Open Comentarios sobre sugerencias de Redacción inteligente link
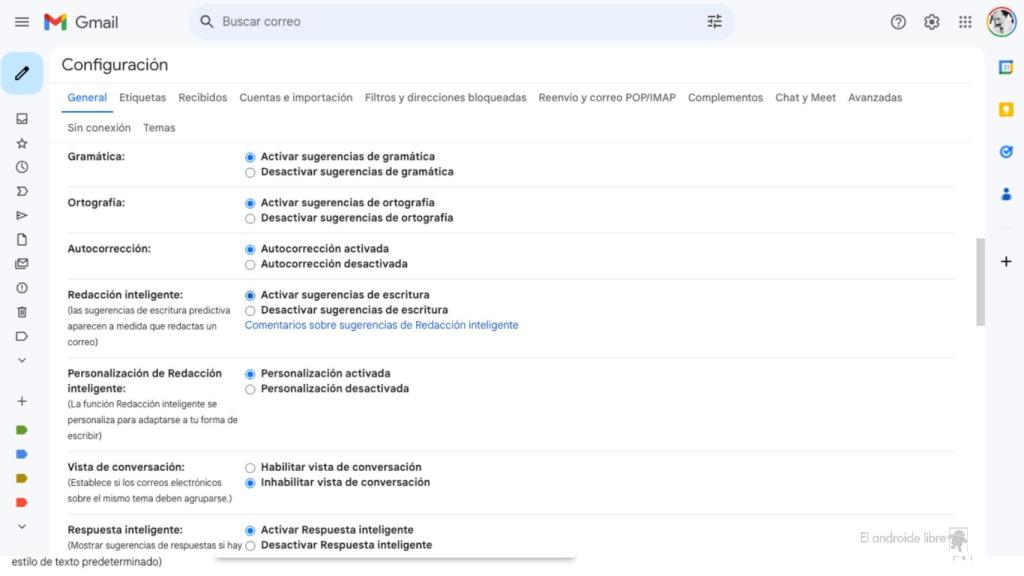 (x=381, y=325)
